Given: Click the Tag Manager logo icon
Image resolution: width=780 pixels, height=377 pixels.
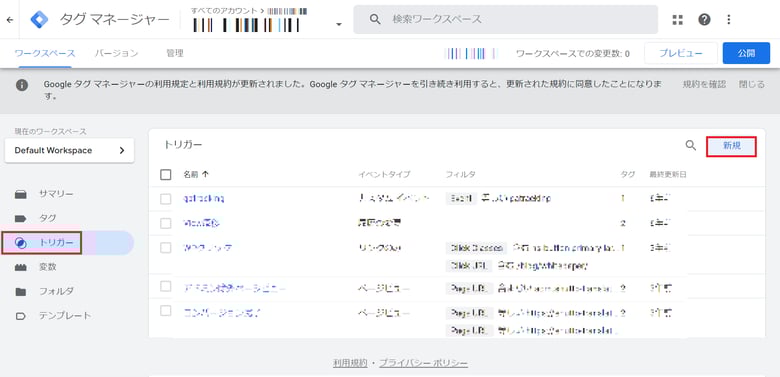Looking at the screenshot, I should [39, 19].
